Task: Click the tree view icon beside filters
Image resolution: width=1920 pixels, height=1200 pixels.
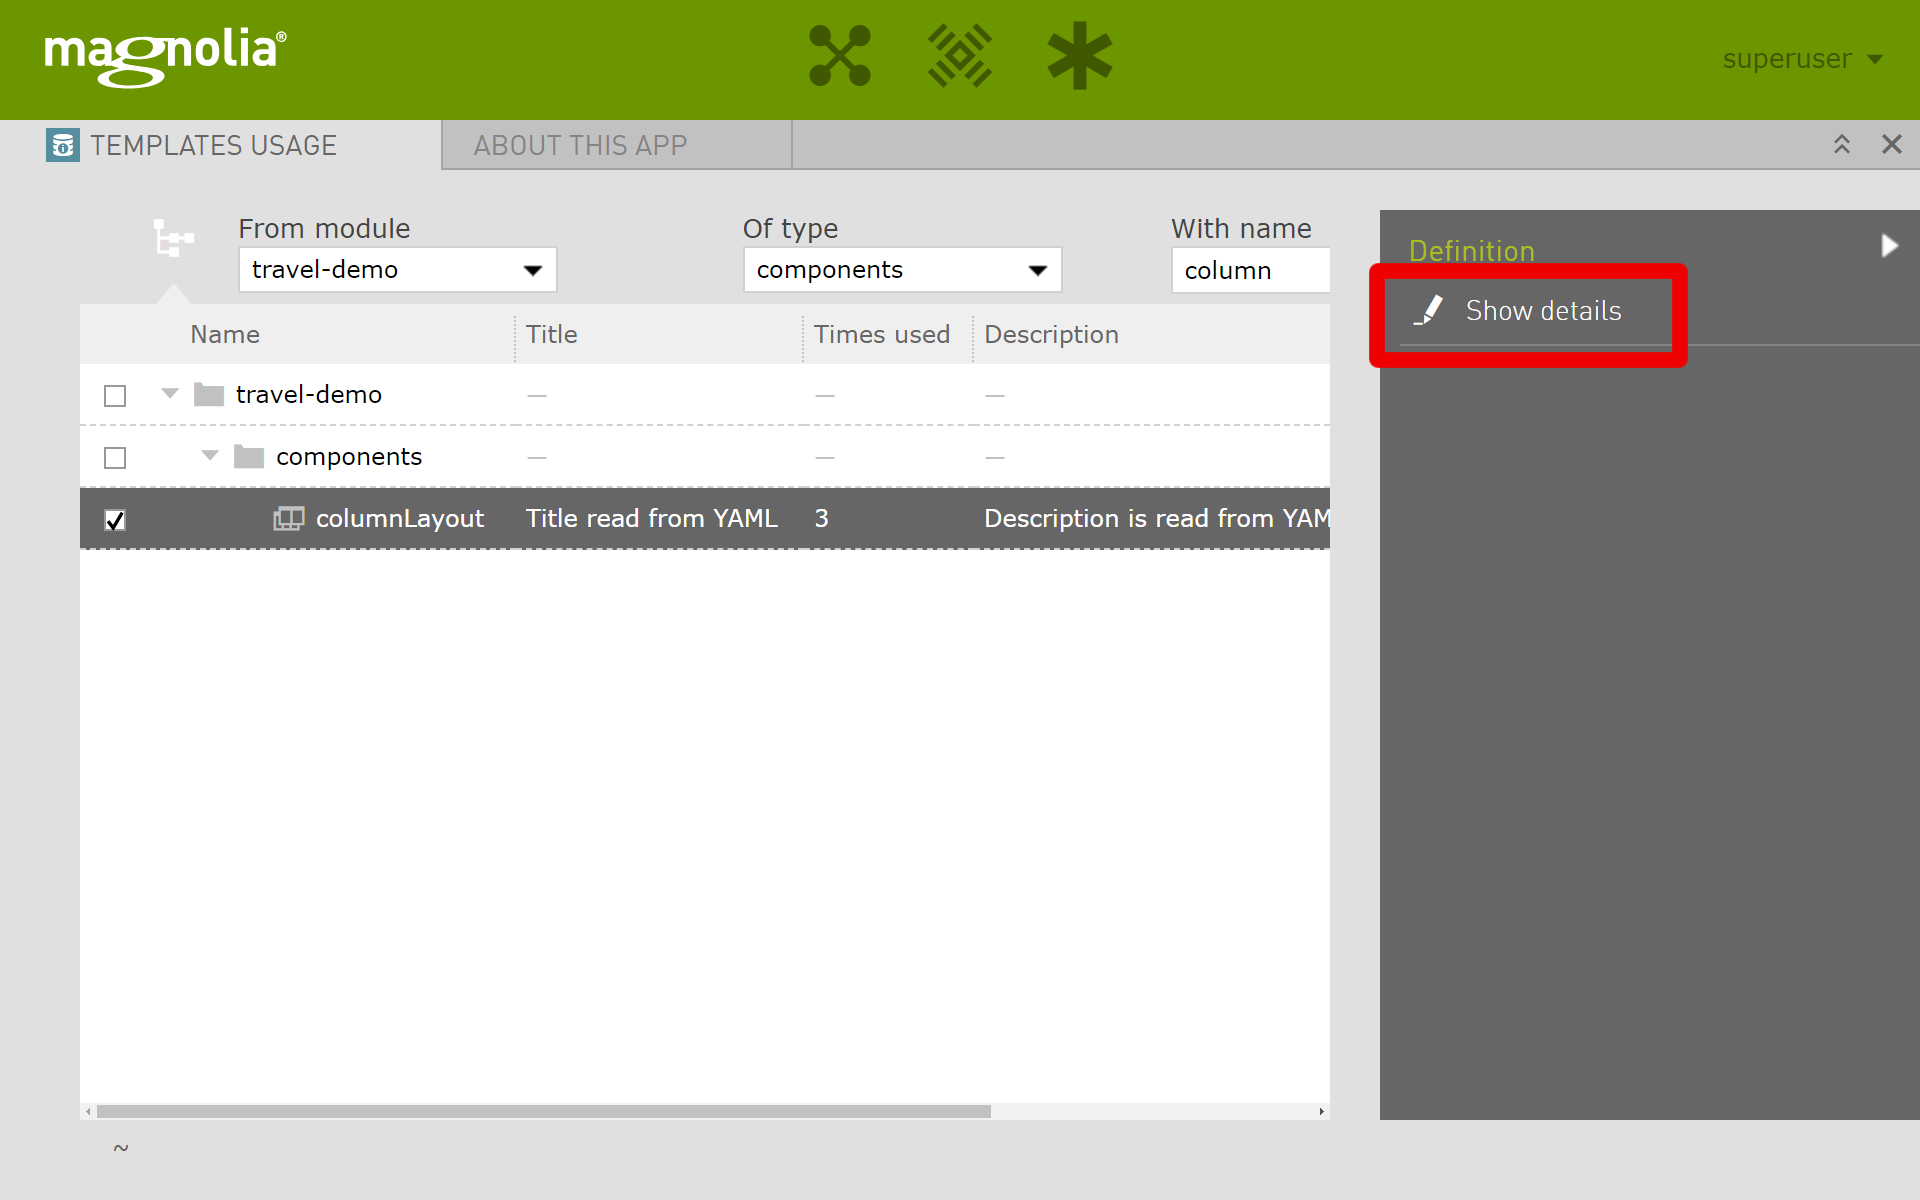Action: coord(173,239)
